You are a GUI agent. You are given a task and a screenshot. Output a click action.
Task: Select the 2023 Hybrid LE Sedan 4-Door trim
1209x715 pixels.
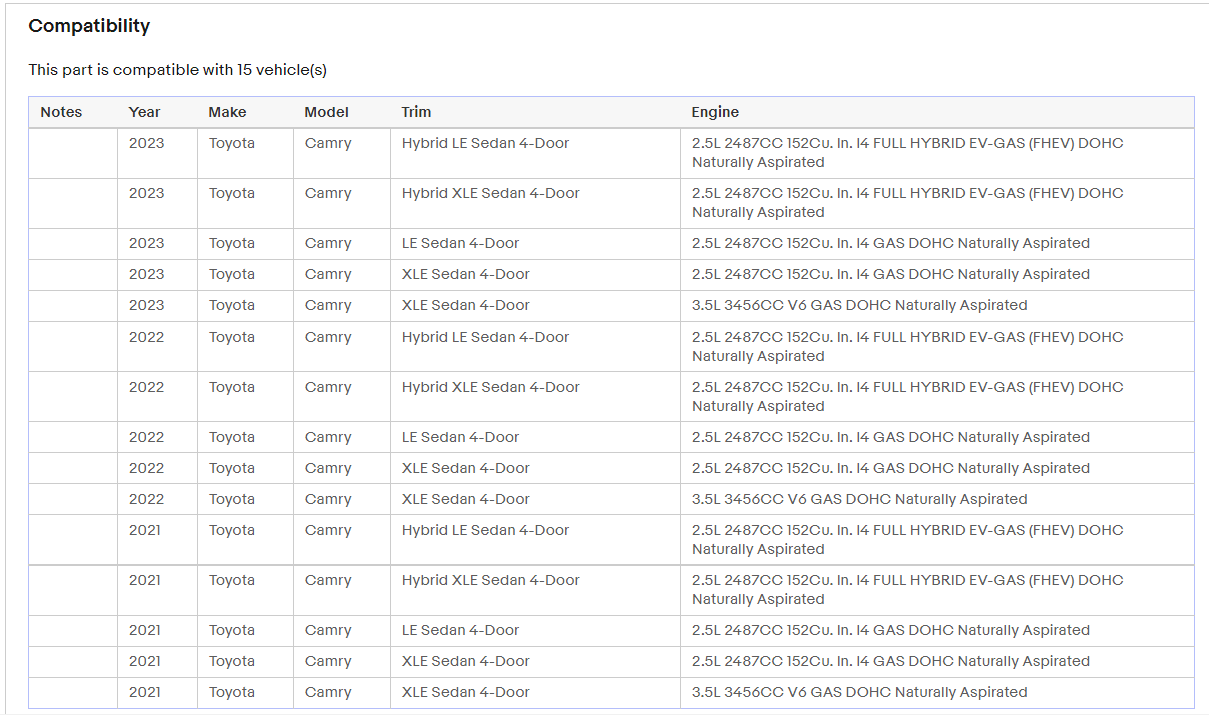[x=485, y=143]
